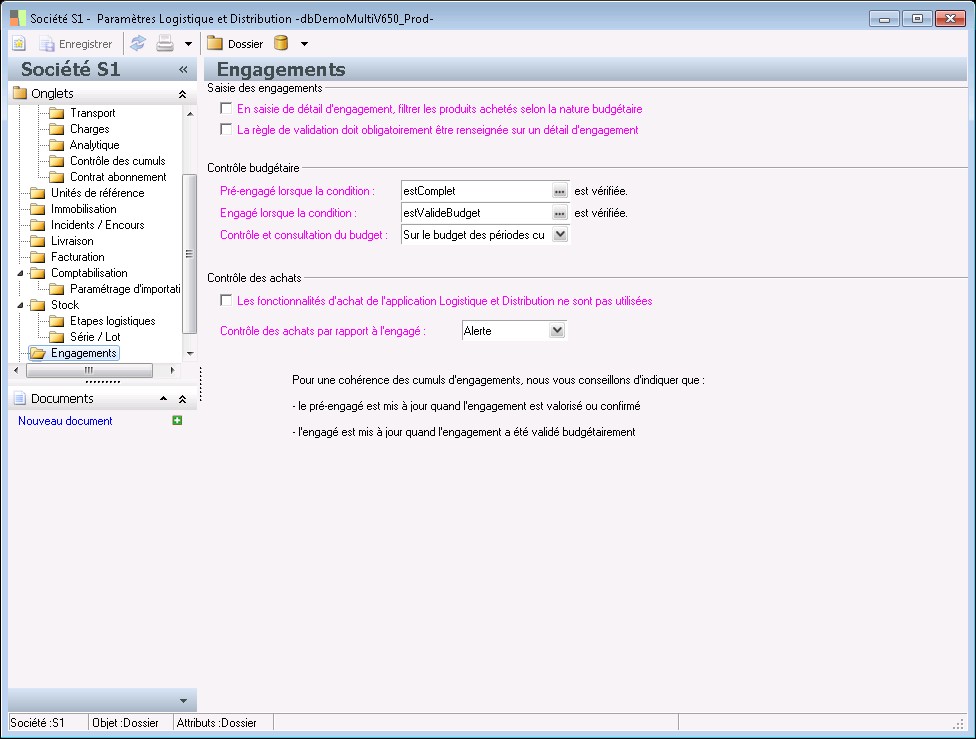Screen dimensions: 976x739
Task: Click the new document icon in toolbar
Action: [19, 44]
